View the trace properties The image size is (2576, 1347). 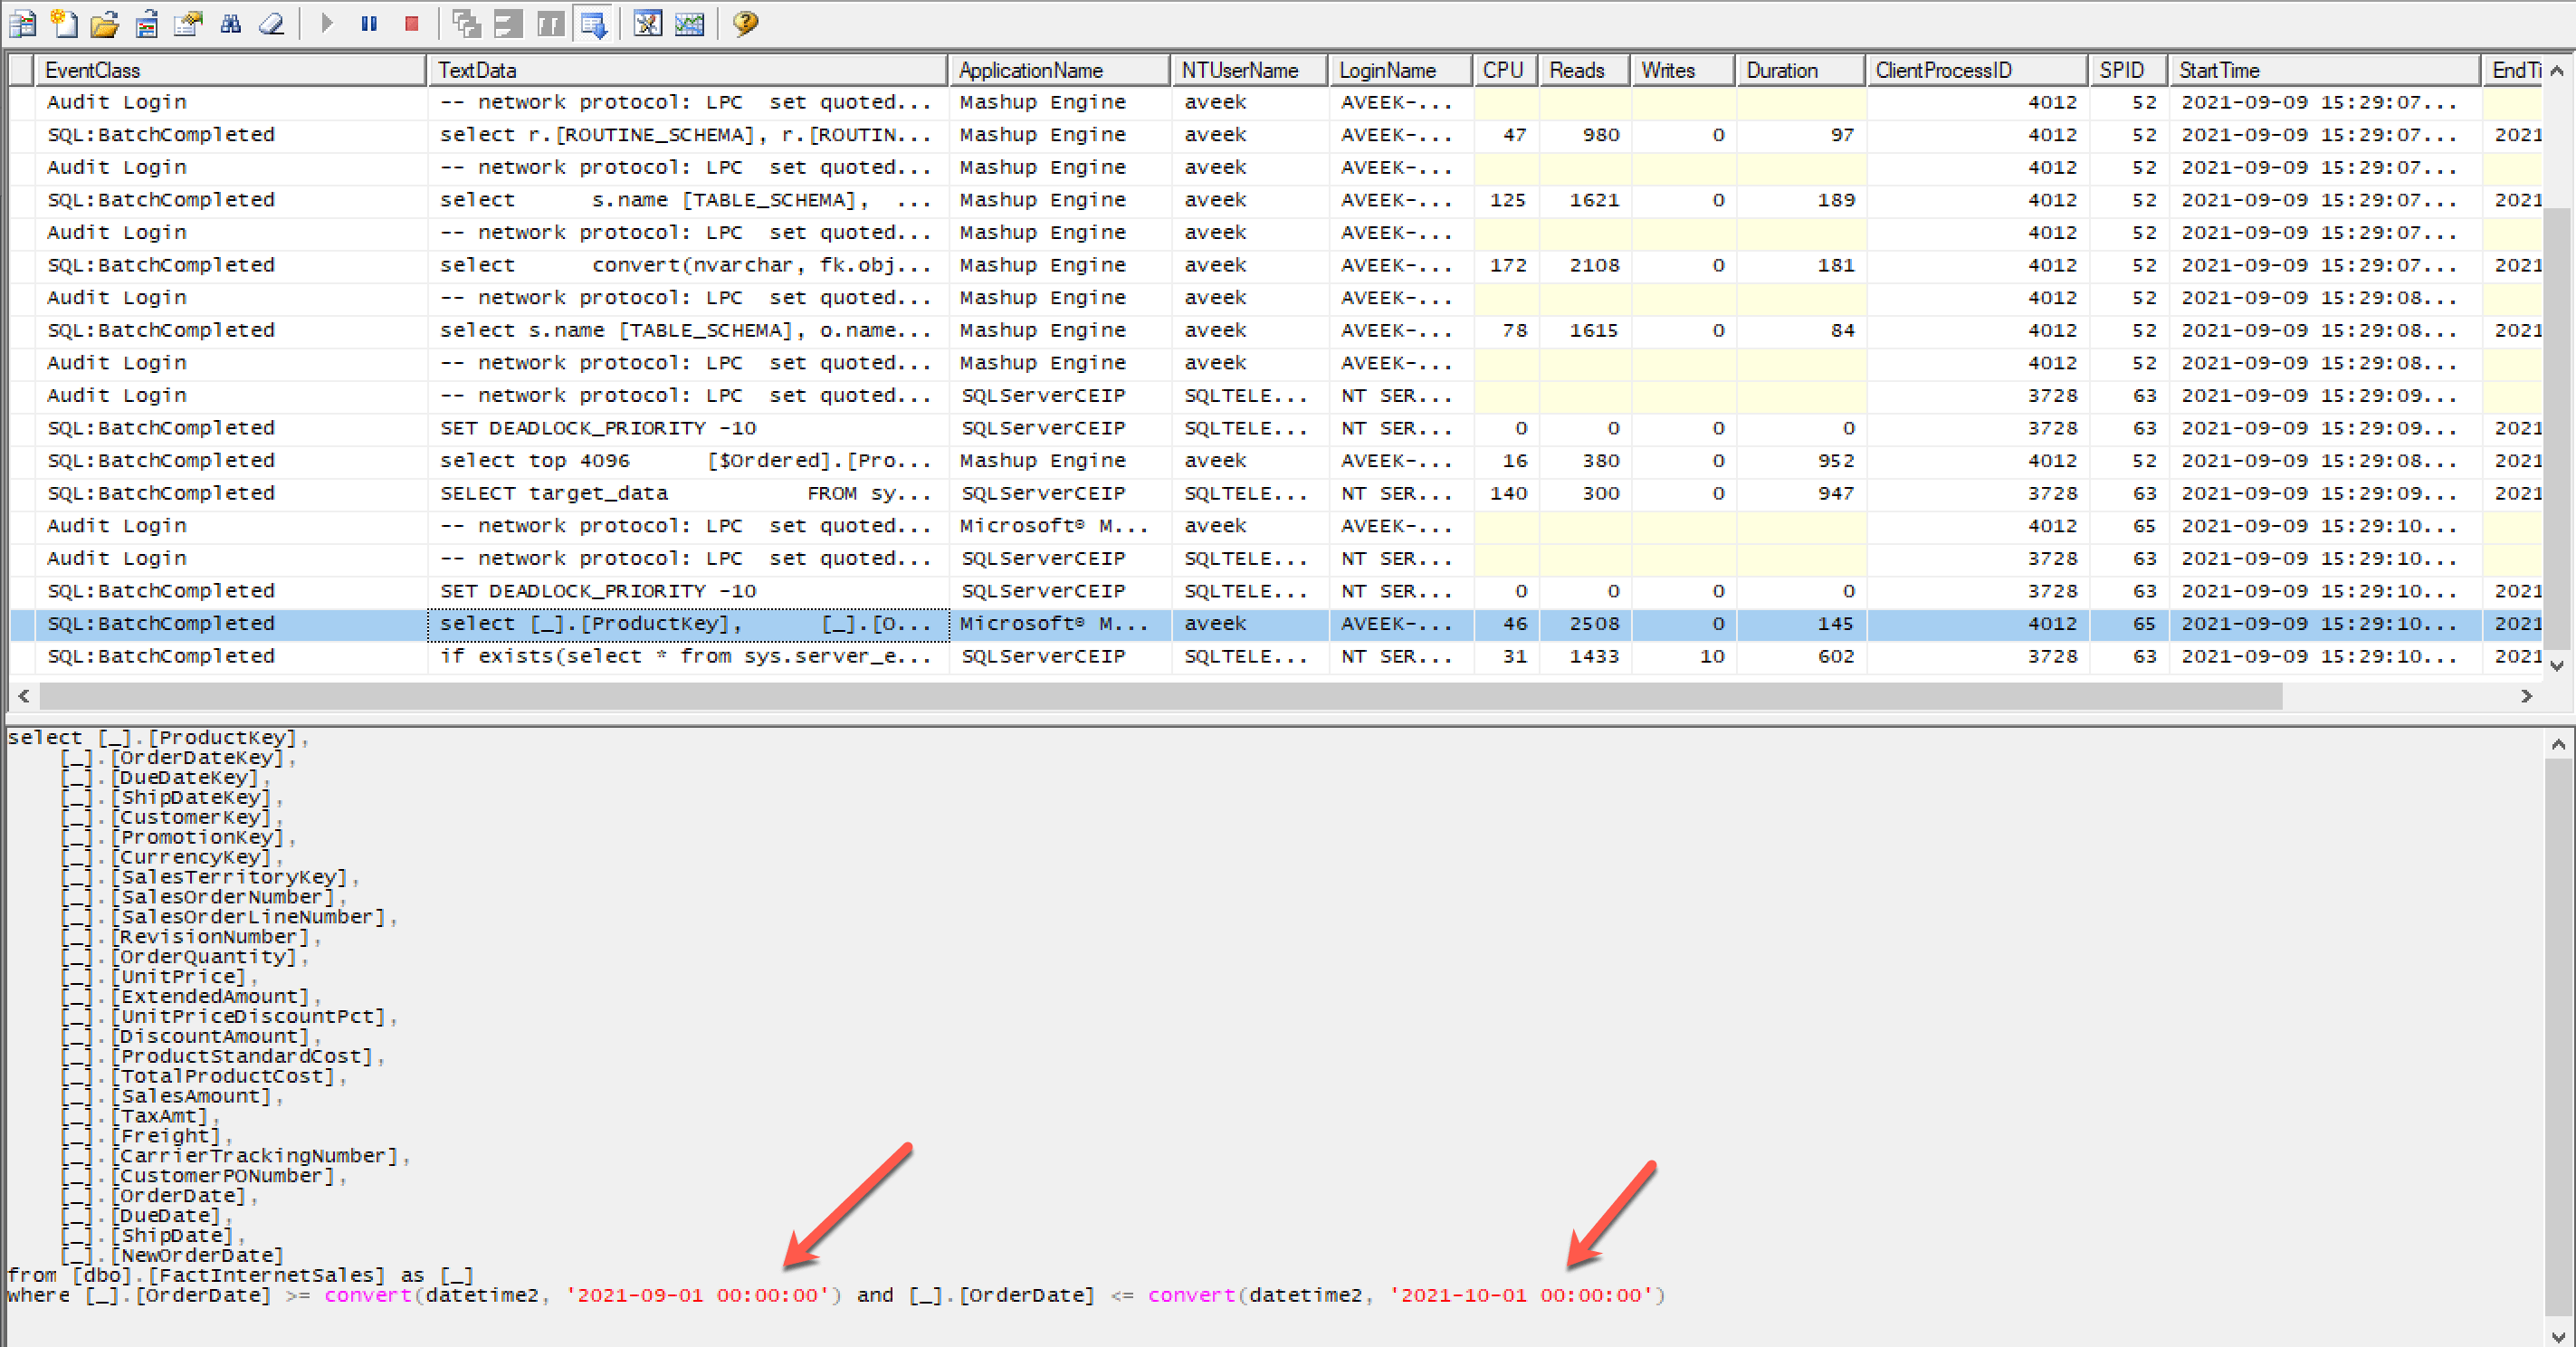pos(187,23)
